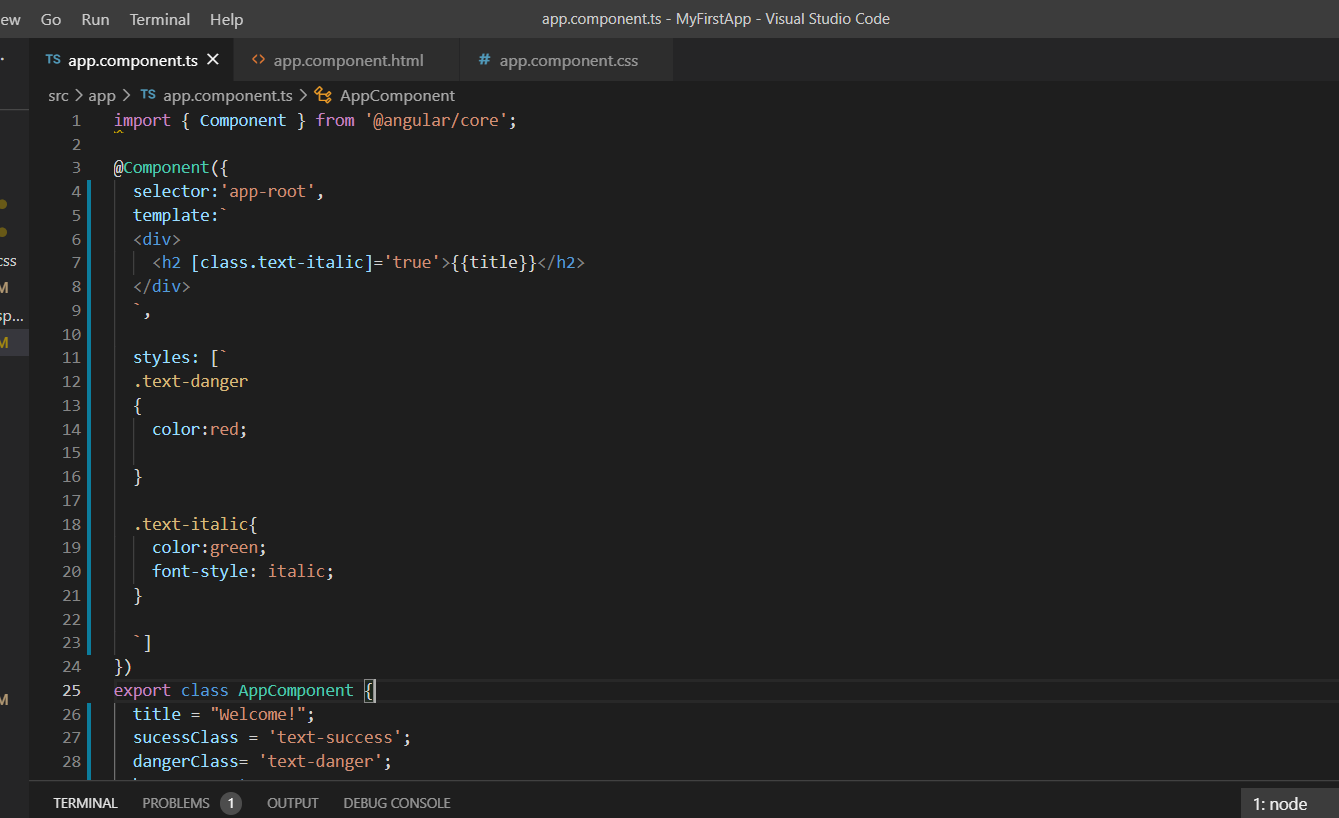The height and width of the screenshot is (818, 1339).
Task: Open the Help menu
Action: (226, 19)
